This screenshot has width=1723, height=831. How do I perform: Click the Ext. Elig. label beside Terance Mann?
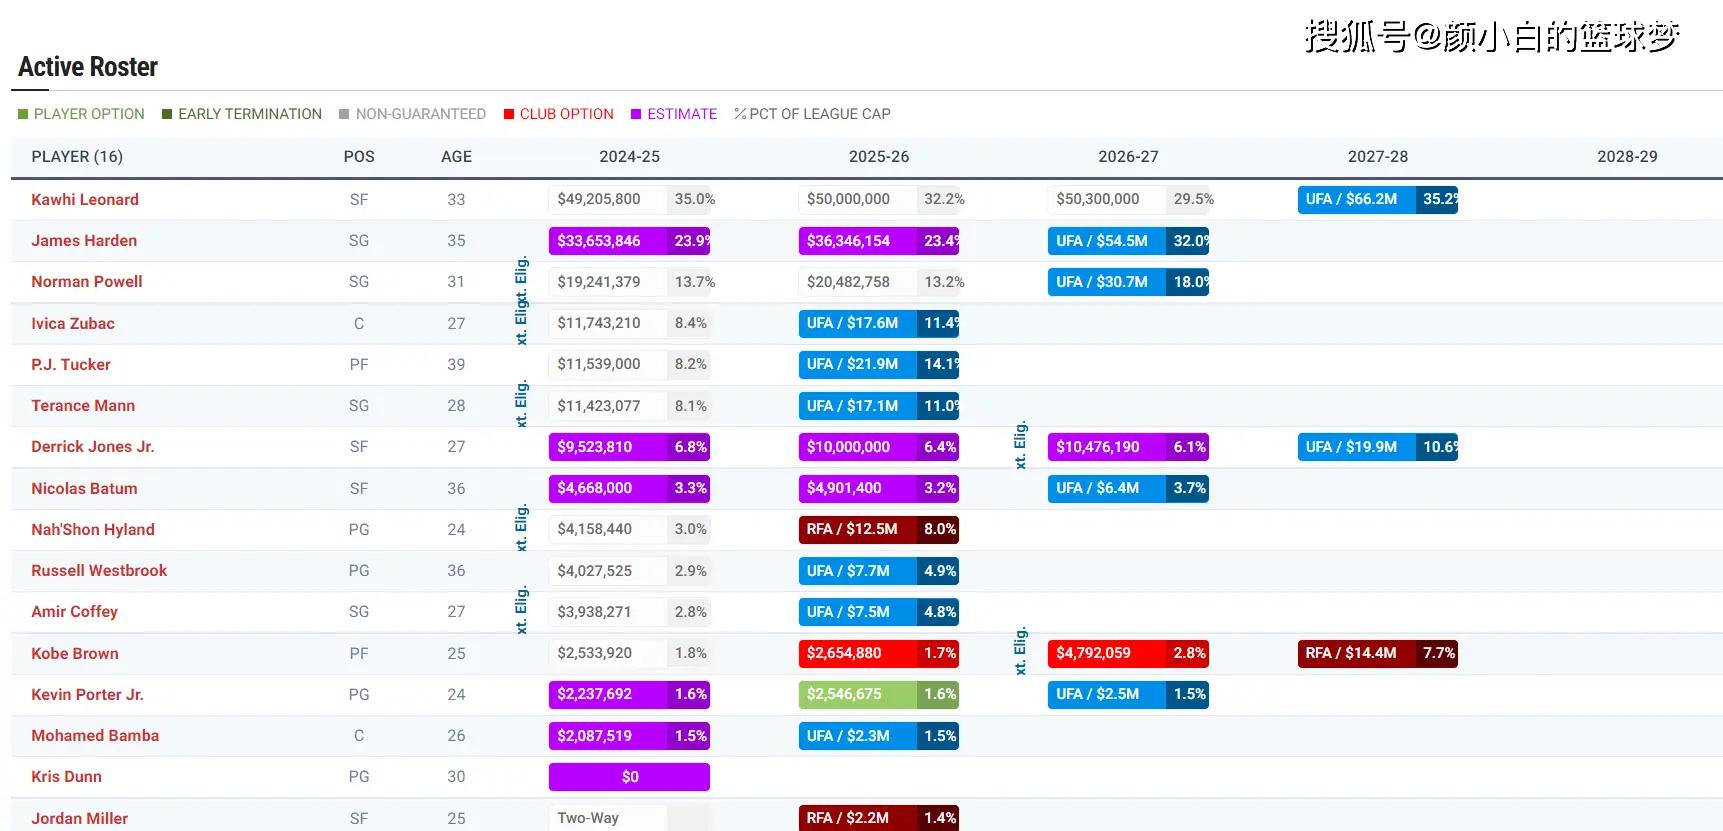tap(521, 404)
